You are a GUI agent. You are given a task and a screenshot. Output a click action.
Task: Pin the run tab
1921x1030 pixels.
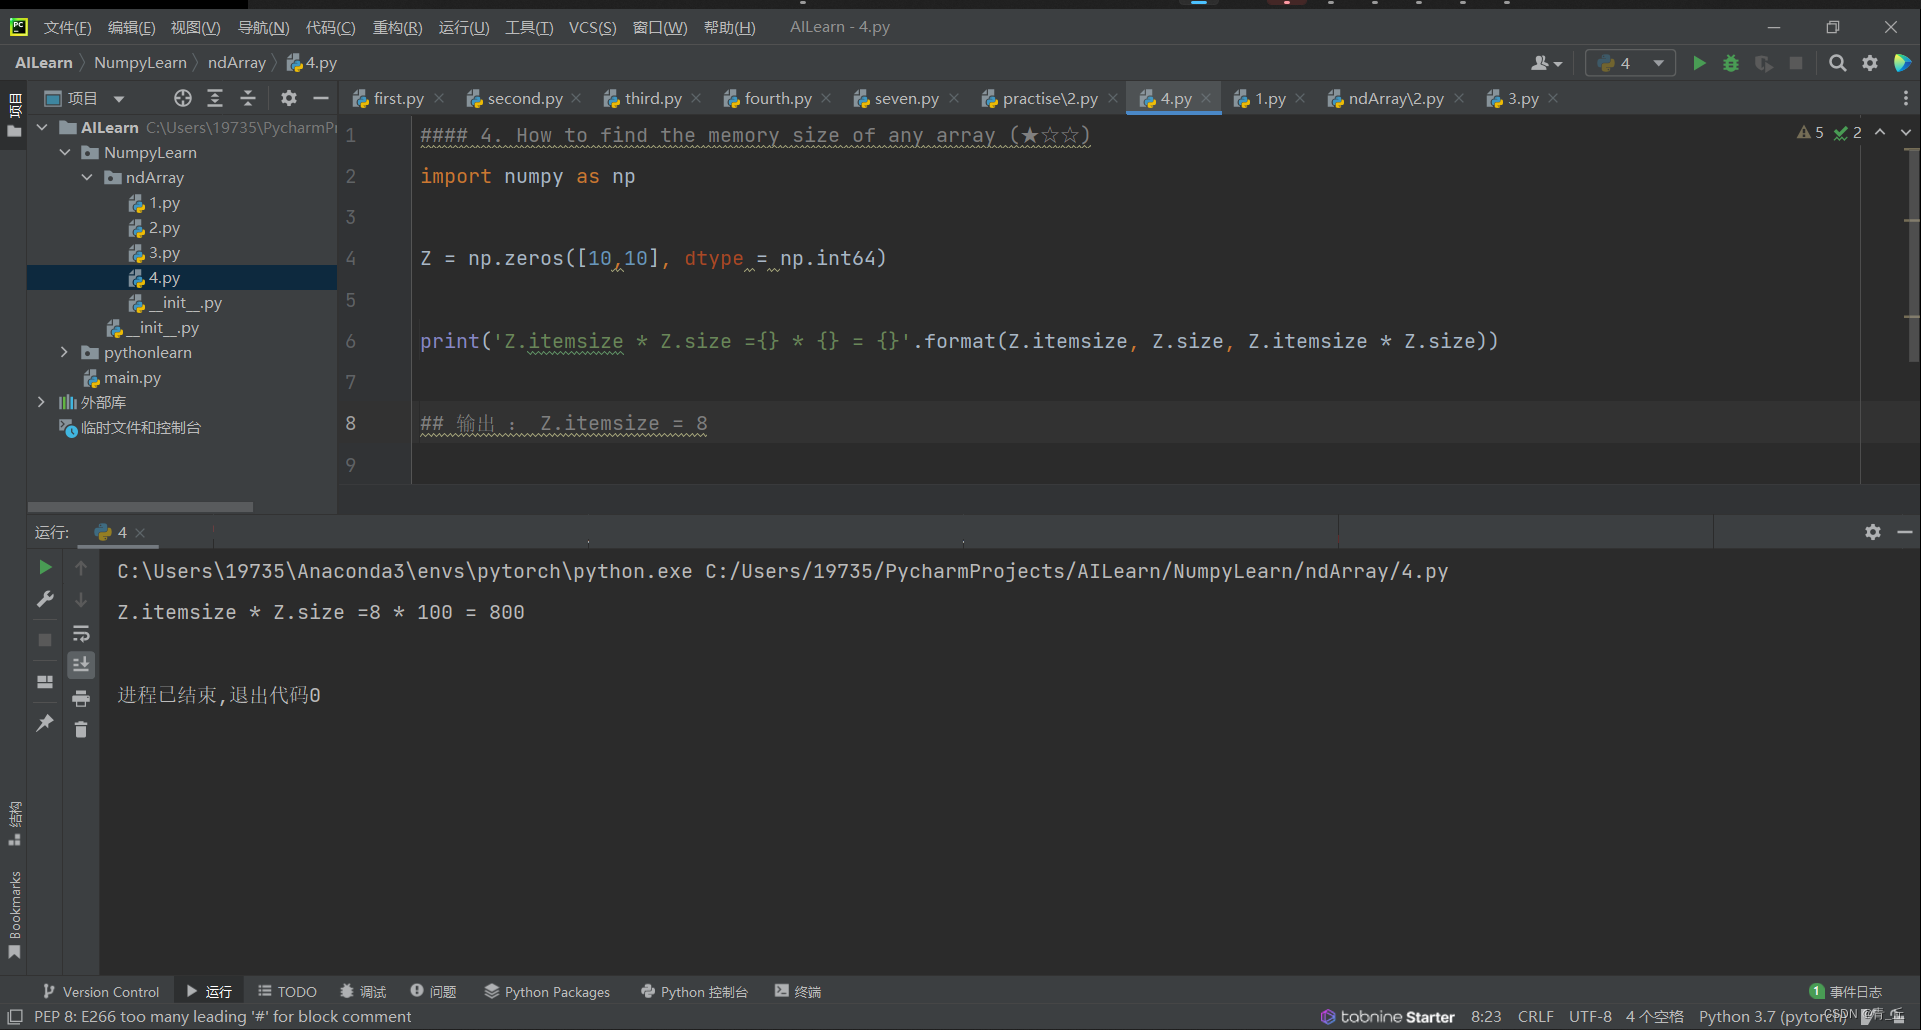click(45, 722)
